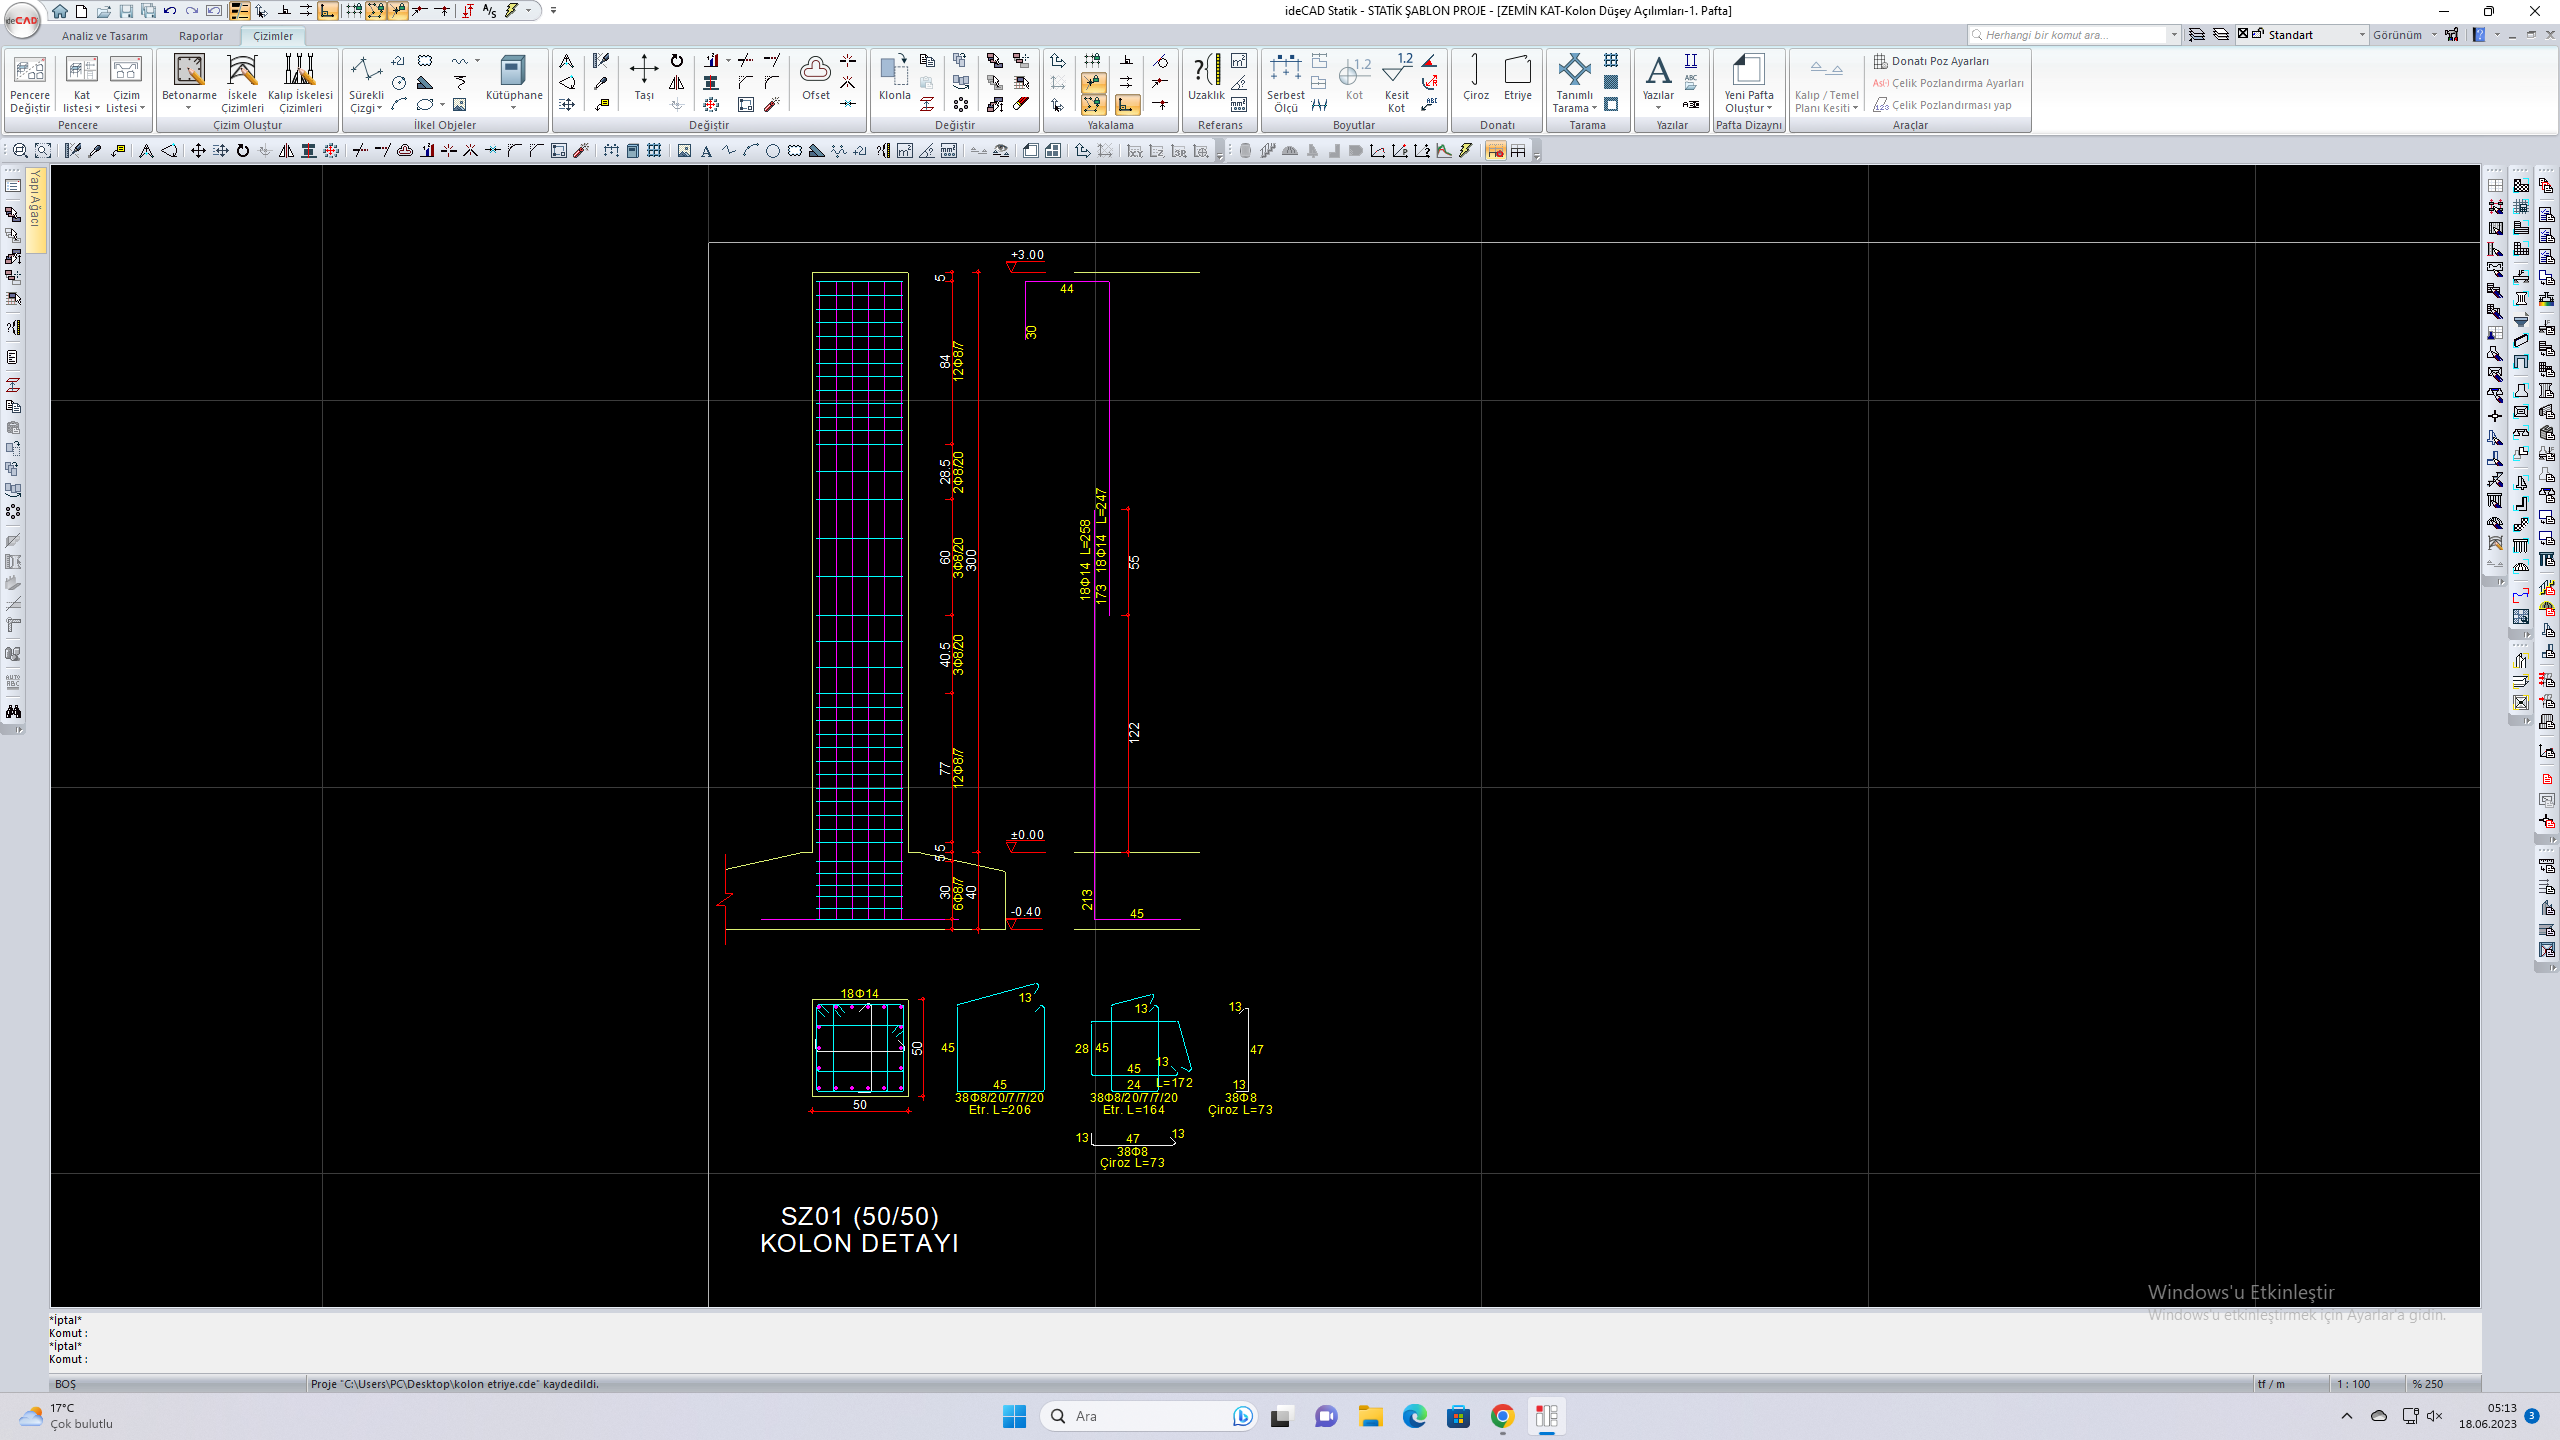Toggle ortho mode in the quick access bar
Viewport: 2560px width, 1440px height.
click(327, 11)
